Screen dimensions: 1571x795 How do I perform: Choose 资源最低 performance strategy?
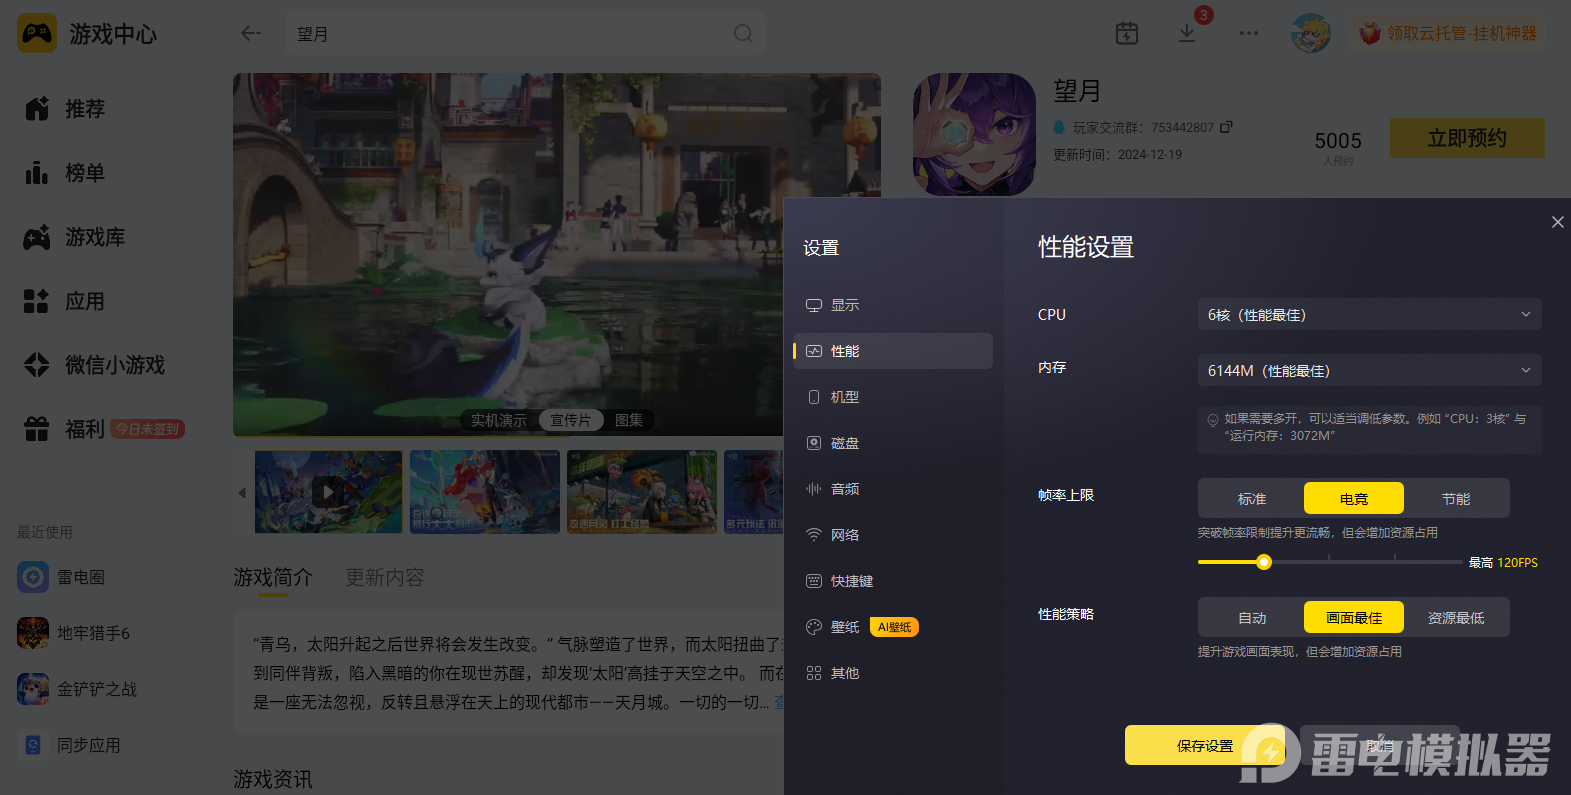pos(1456,617)
